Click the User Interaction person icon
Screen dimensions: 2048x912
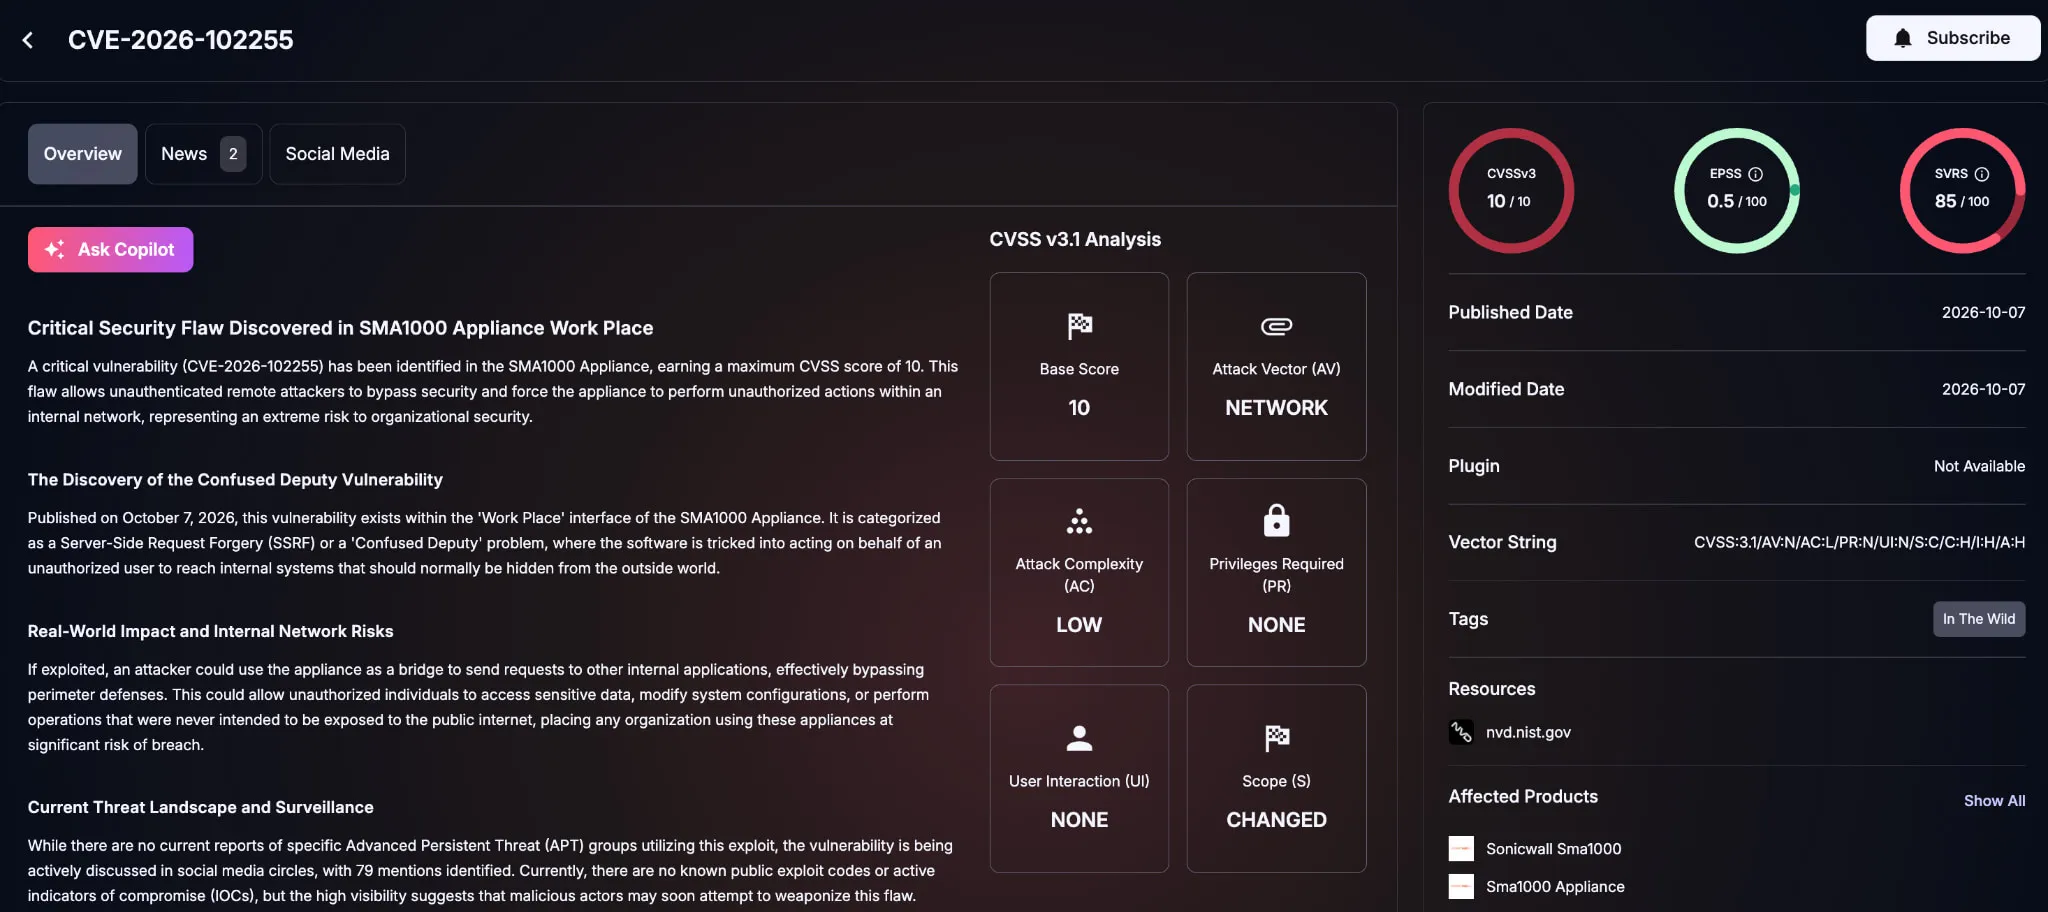point(1079,738)
